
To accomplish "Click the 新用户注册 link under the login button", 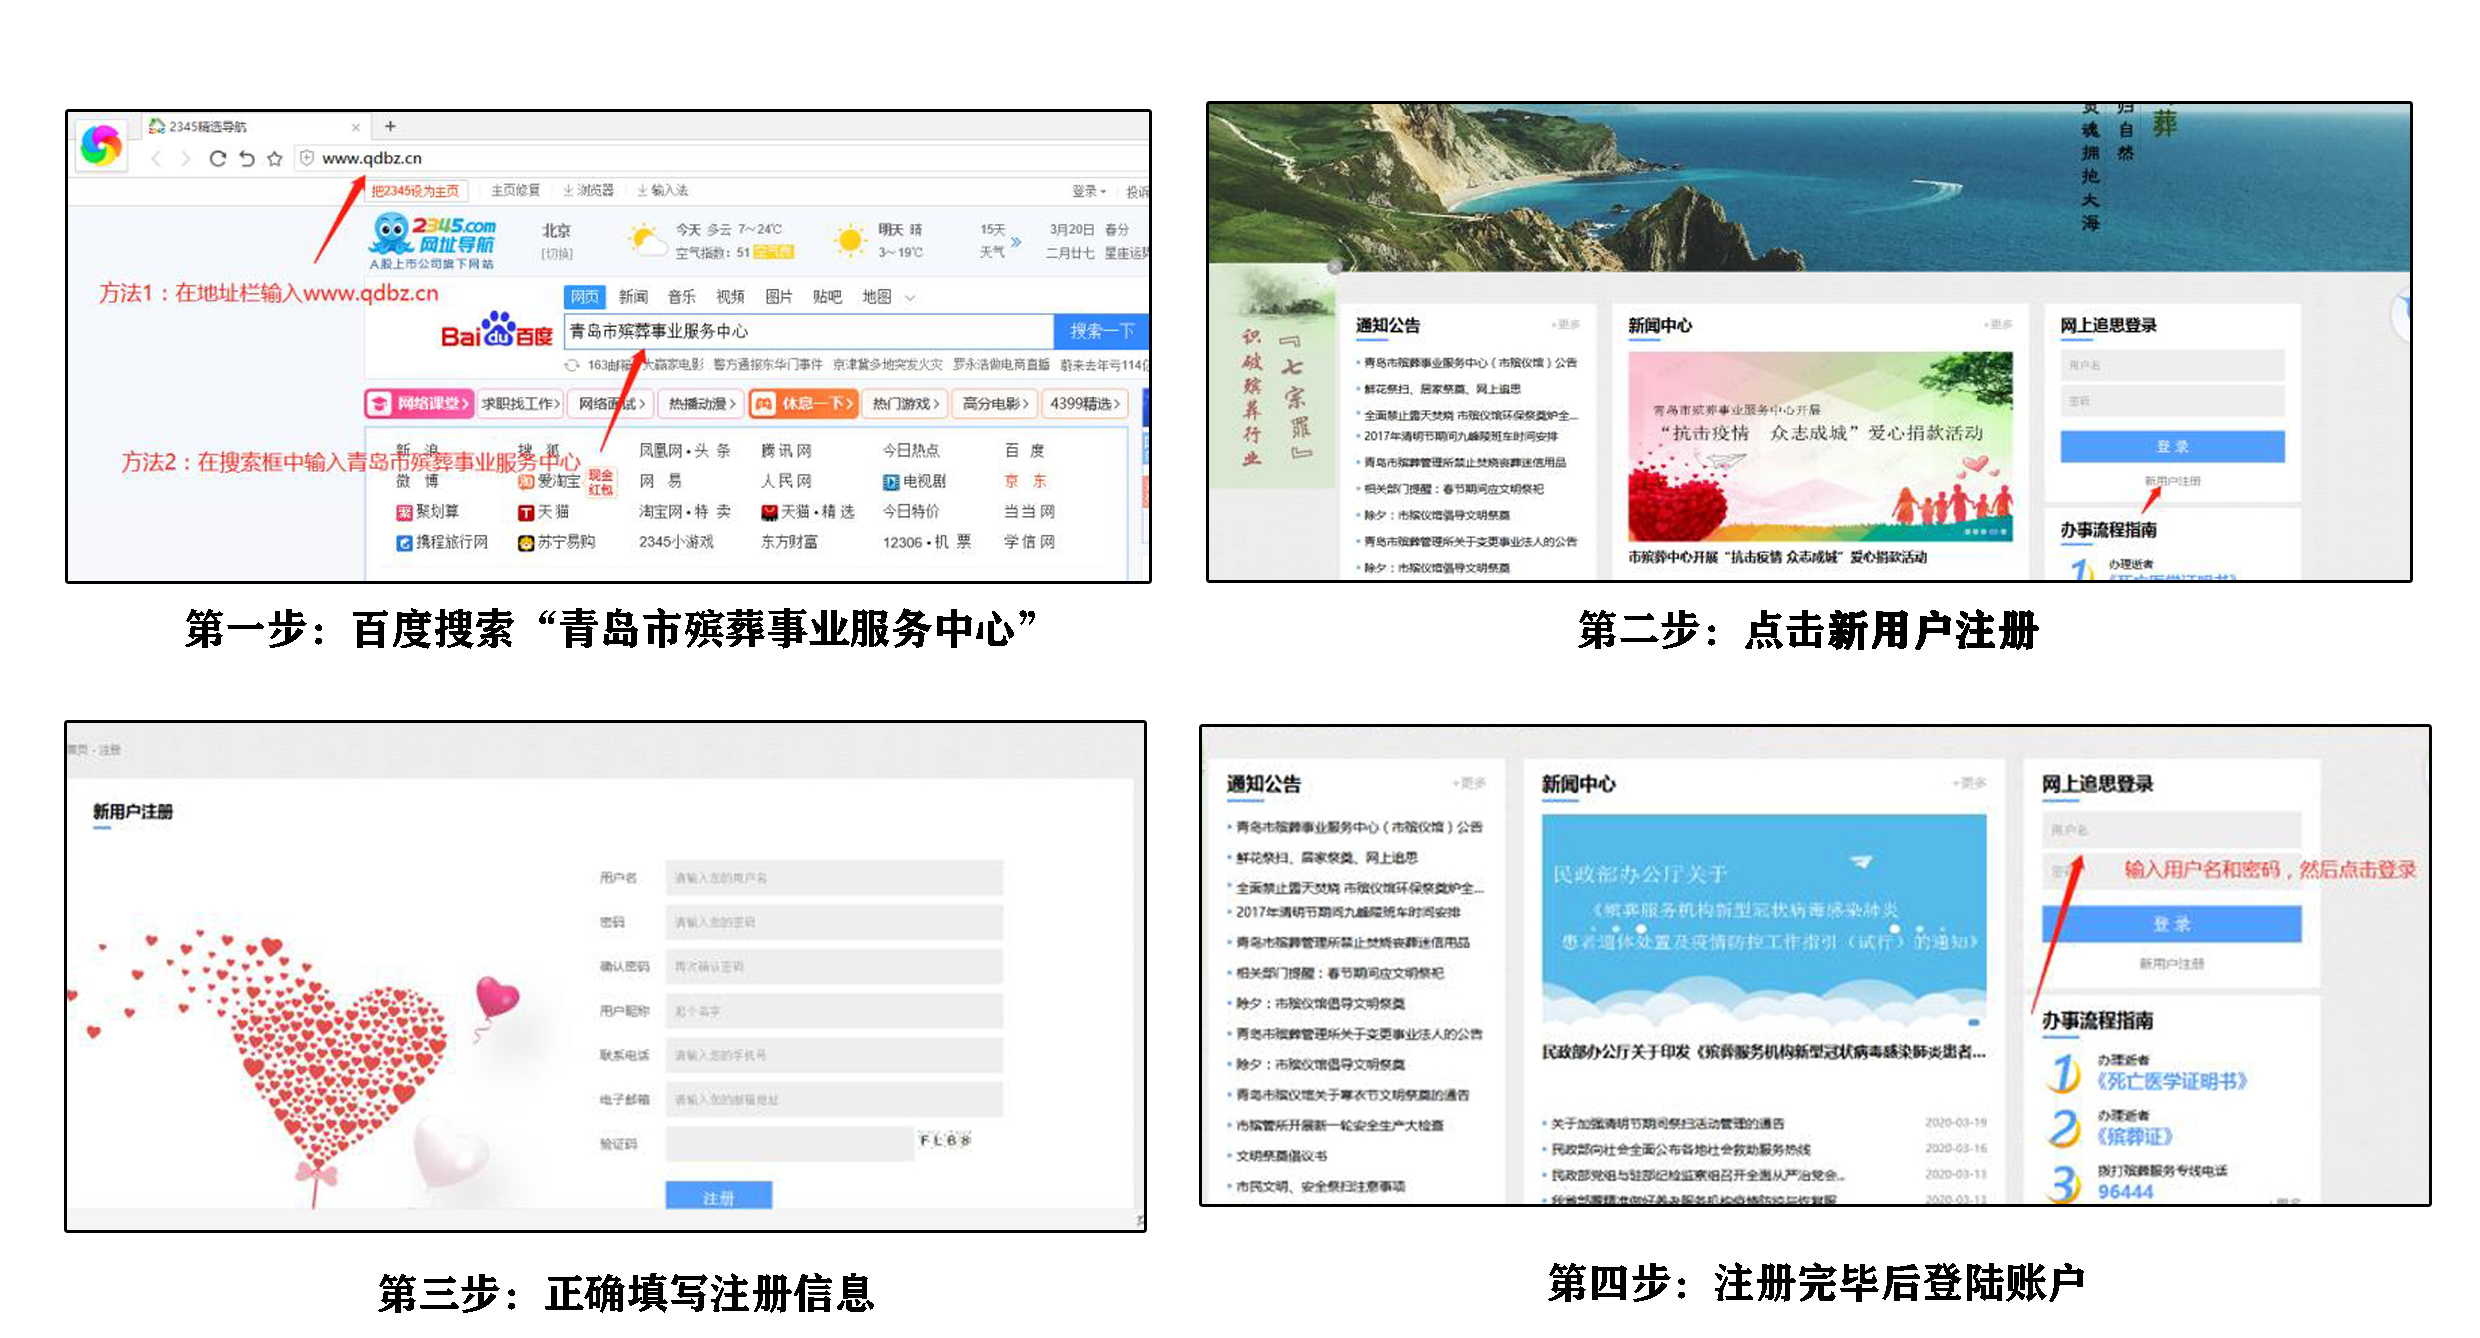I will 2172,481.
